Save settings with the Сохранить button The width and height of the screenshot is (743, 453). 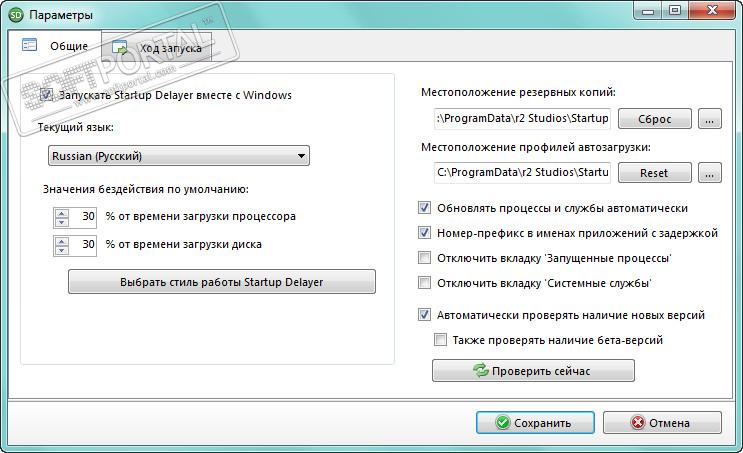(x=535, y=422)
